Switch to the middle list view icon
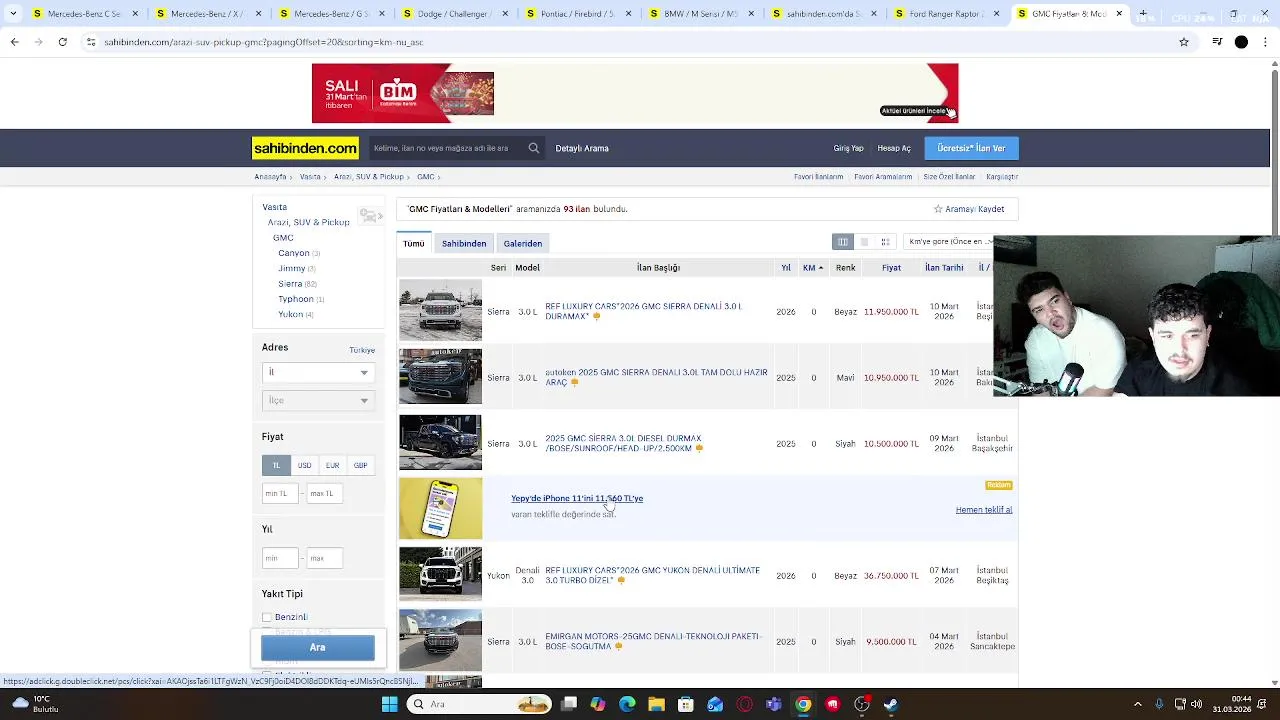This screenshot has height=720, width=1280. (864, 242)
